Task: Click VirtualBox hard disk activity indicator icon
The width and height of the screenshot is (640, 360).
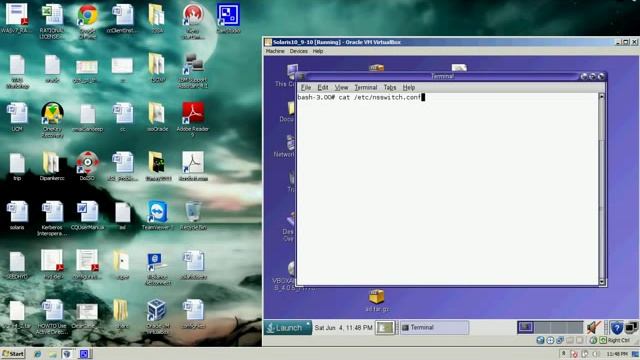Action: tap(540, 340)
